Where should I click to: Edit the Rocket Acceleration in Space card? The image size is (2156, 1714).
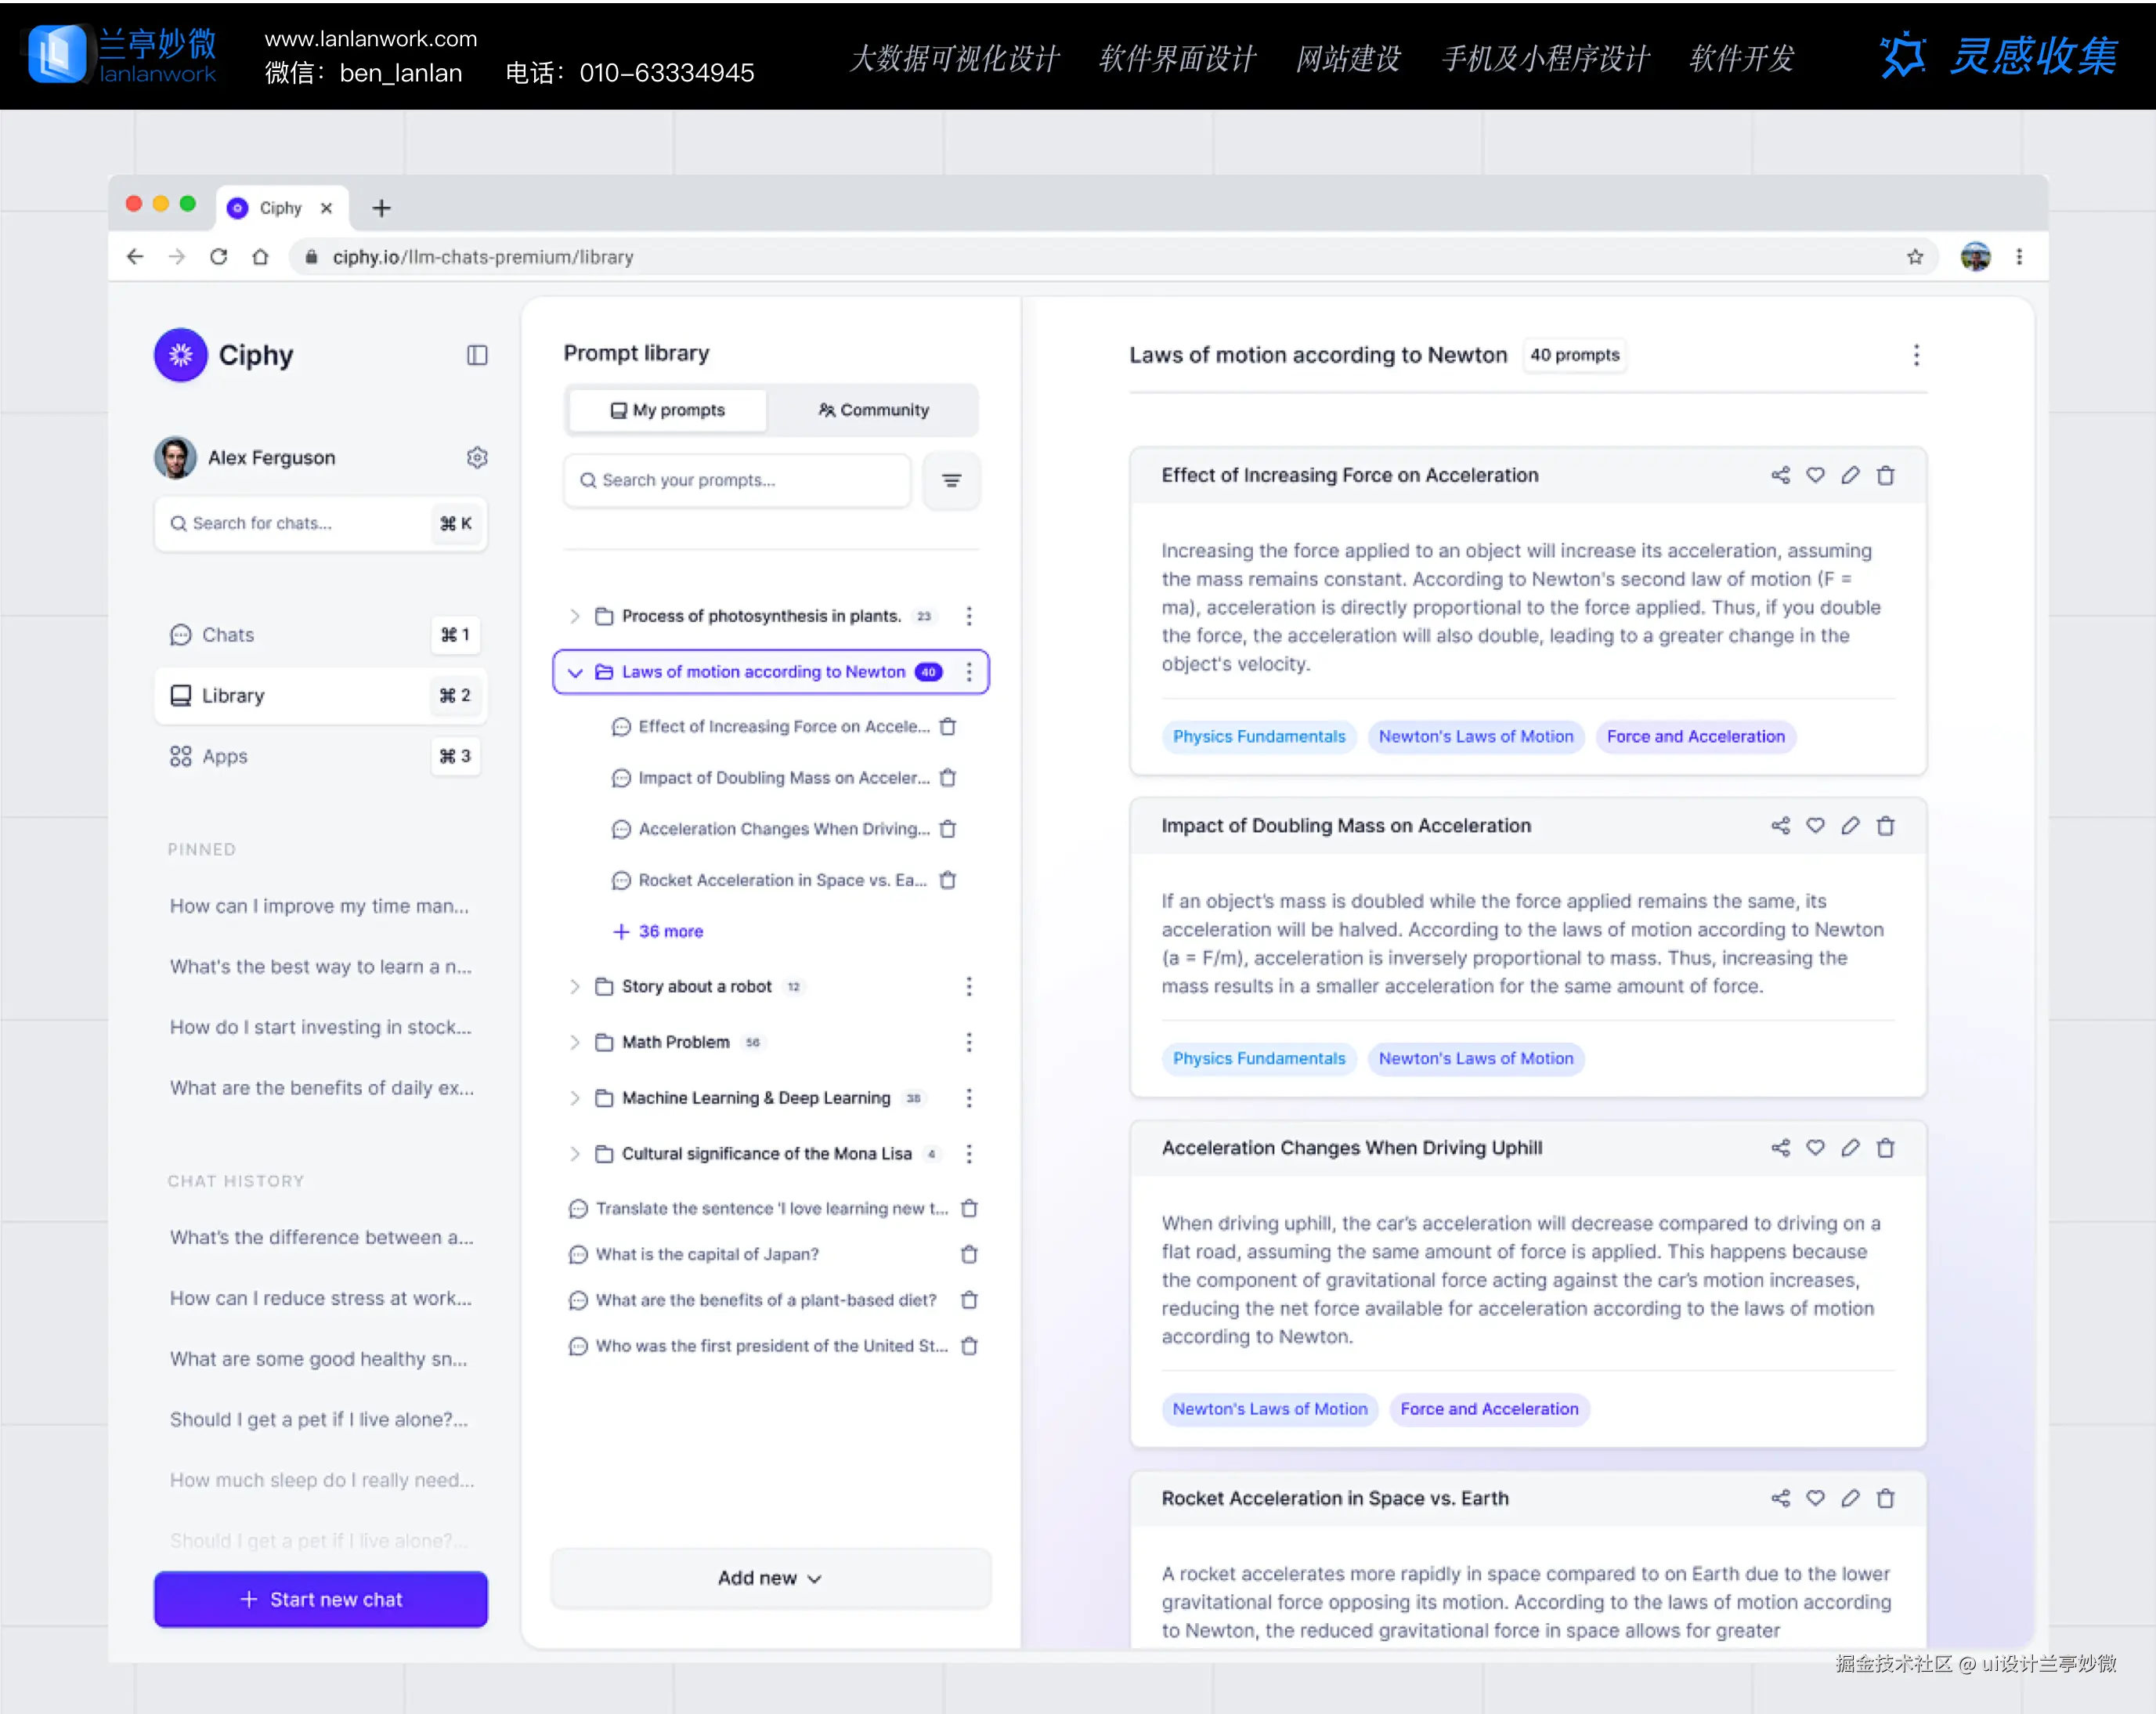tap(1850, 1498)
